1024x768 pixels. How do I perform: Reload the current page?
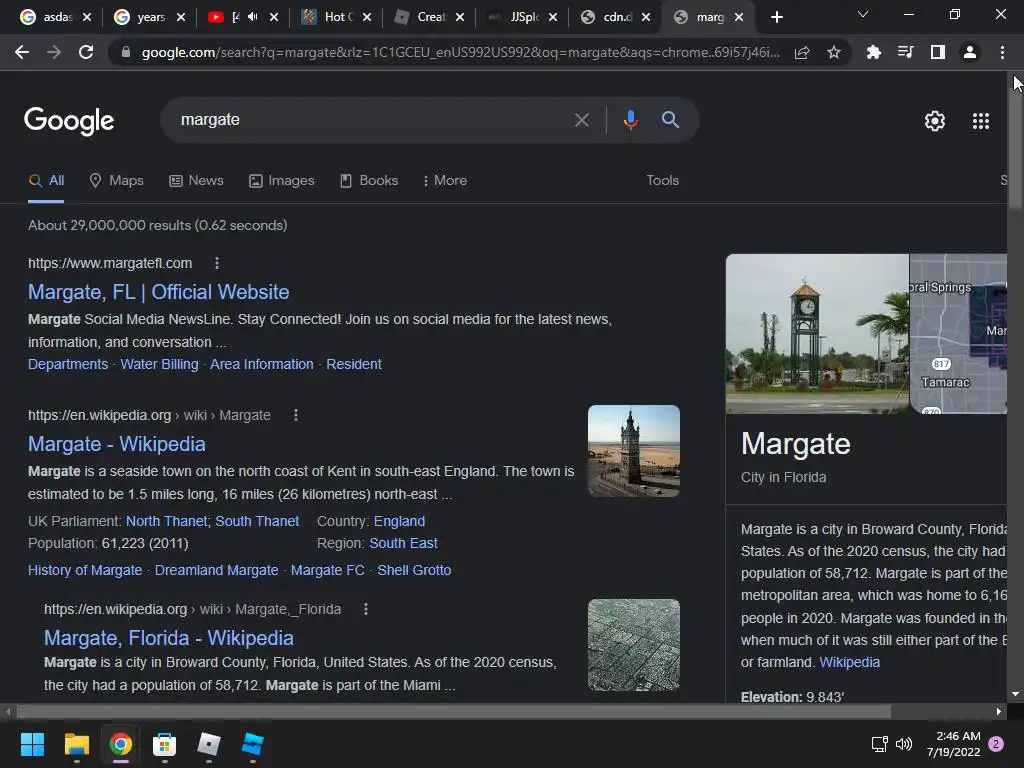(86, 52)
